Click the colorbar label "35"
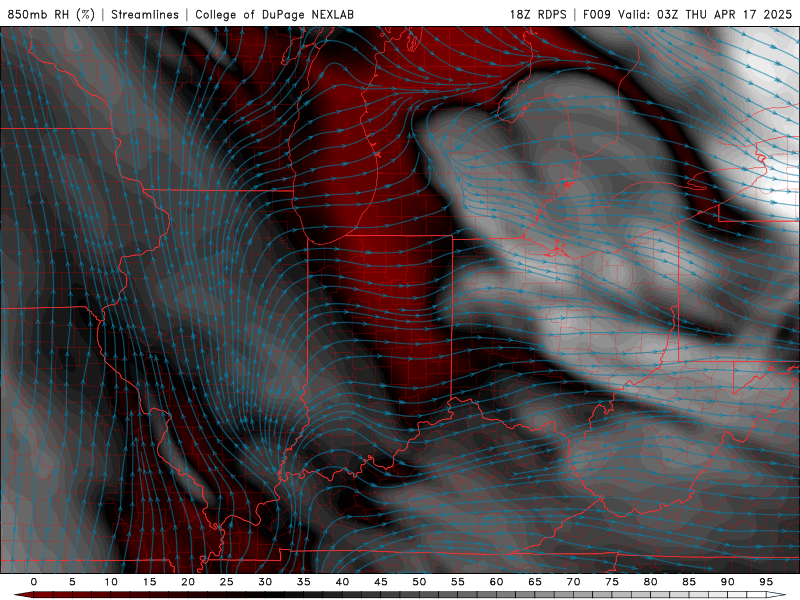 [304, 582]
